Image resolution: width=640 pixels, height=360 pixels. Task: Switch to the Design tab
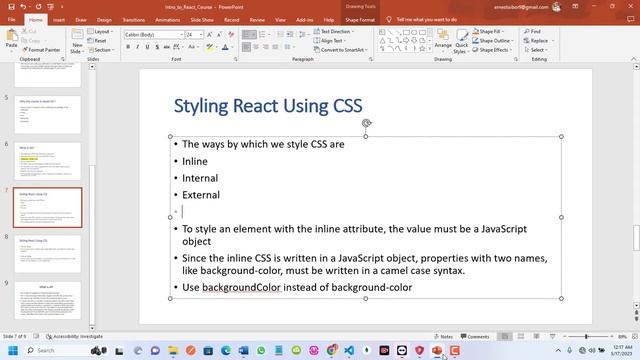tap(104, 20)
